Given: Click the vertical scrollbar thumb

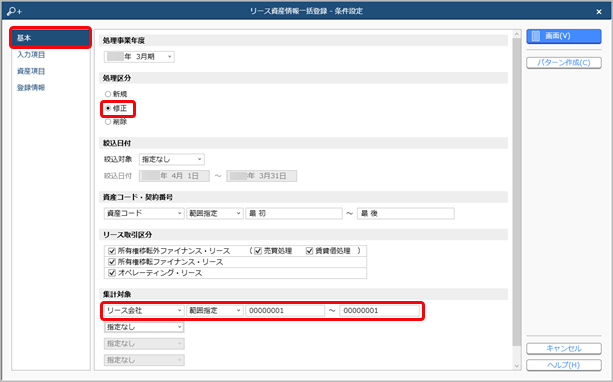Looking at the screenshot, I should 517,192.
